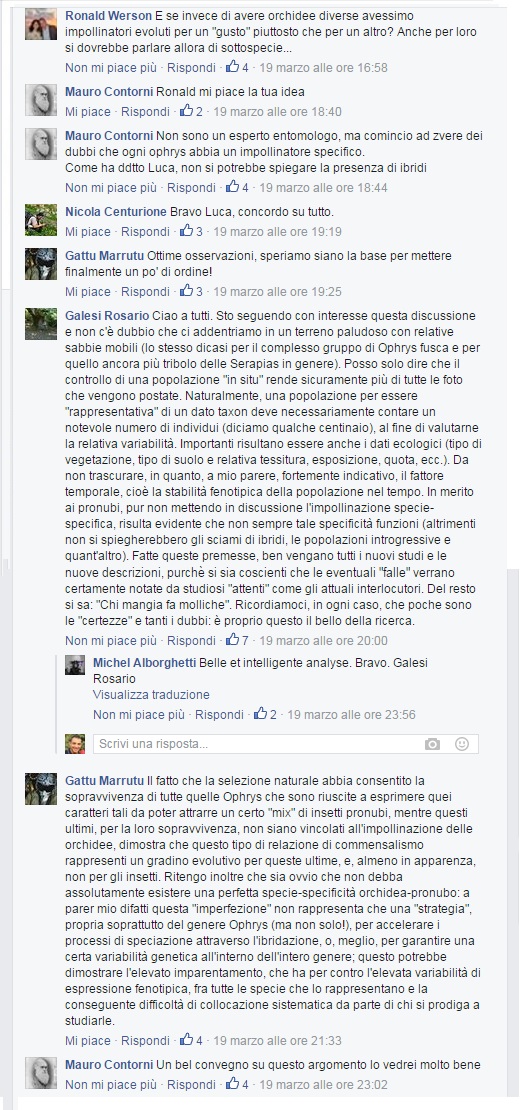
Task: Like Gattu Marrutu's 21:33 comment with Mi piace
Action: click(x=88, y=1040)
